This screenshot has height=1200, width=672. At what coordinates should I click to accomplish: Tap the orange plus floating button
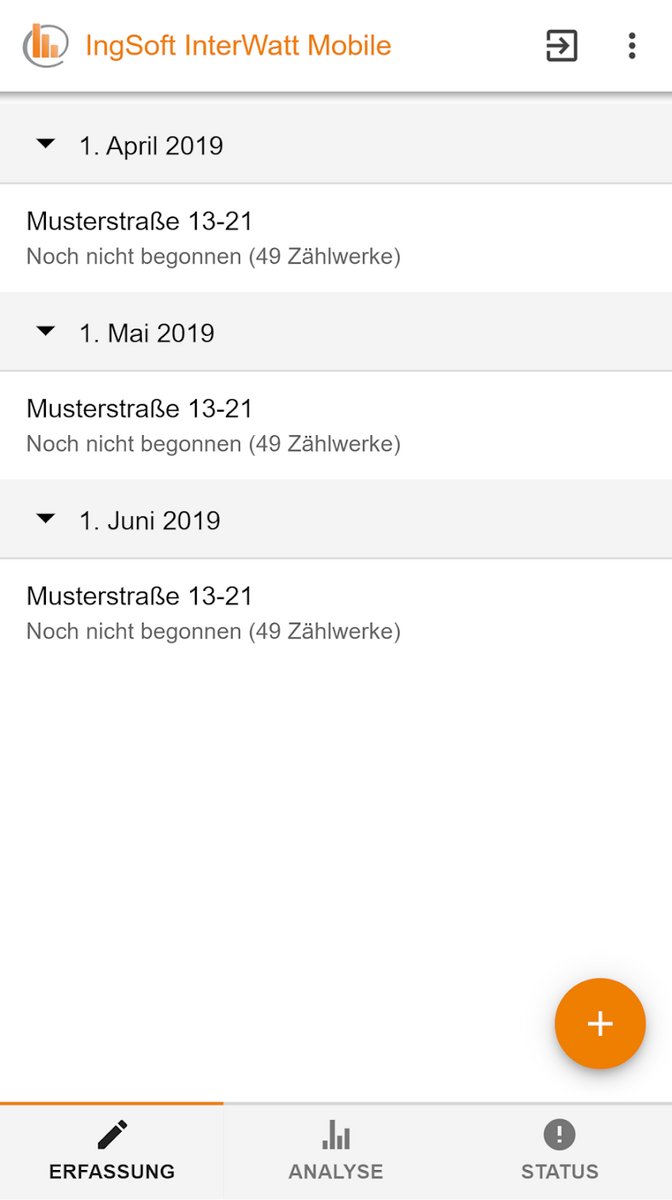[x=600, y=1023]
